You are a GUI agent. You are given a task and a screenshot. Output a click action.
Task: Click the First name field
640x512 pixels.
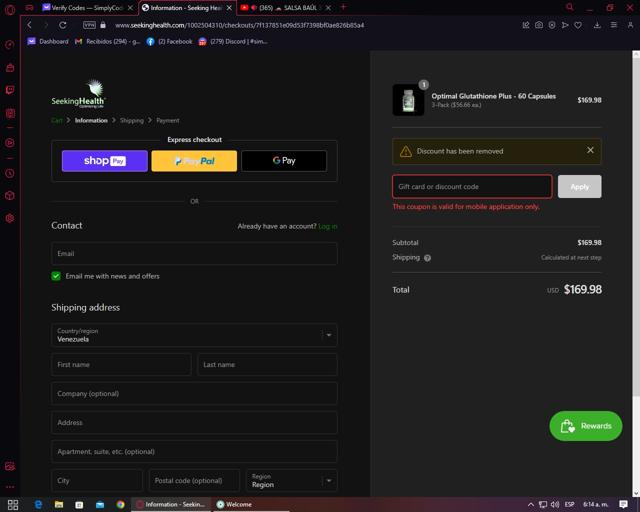[121, 365]
